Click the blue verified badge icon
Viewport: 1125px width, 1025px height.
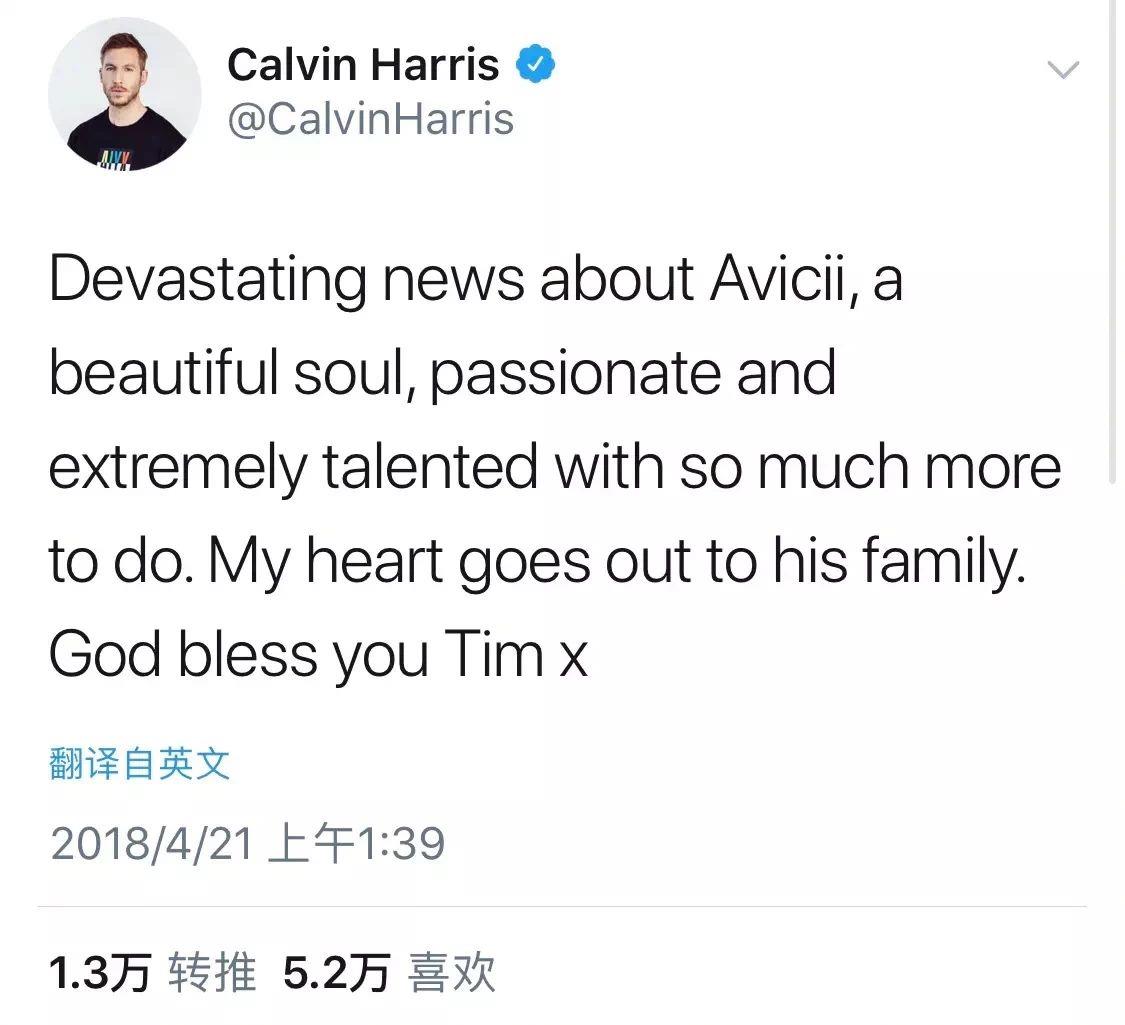(x=535, y=63)
